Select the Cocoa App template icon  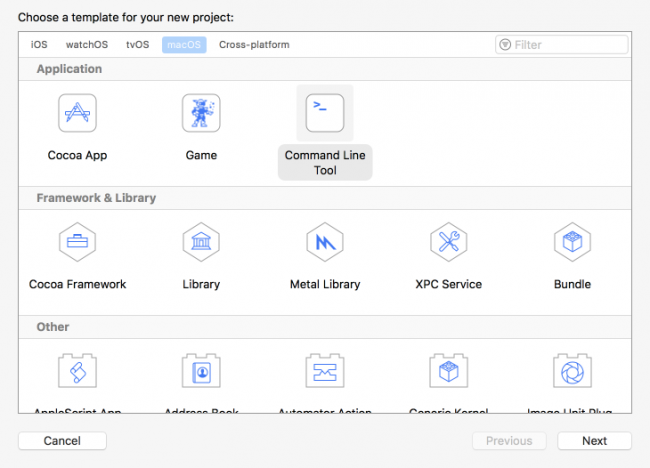[78, 113]
